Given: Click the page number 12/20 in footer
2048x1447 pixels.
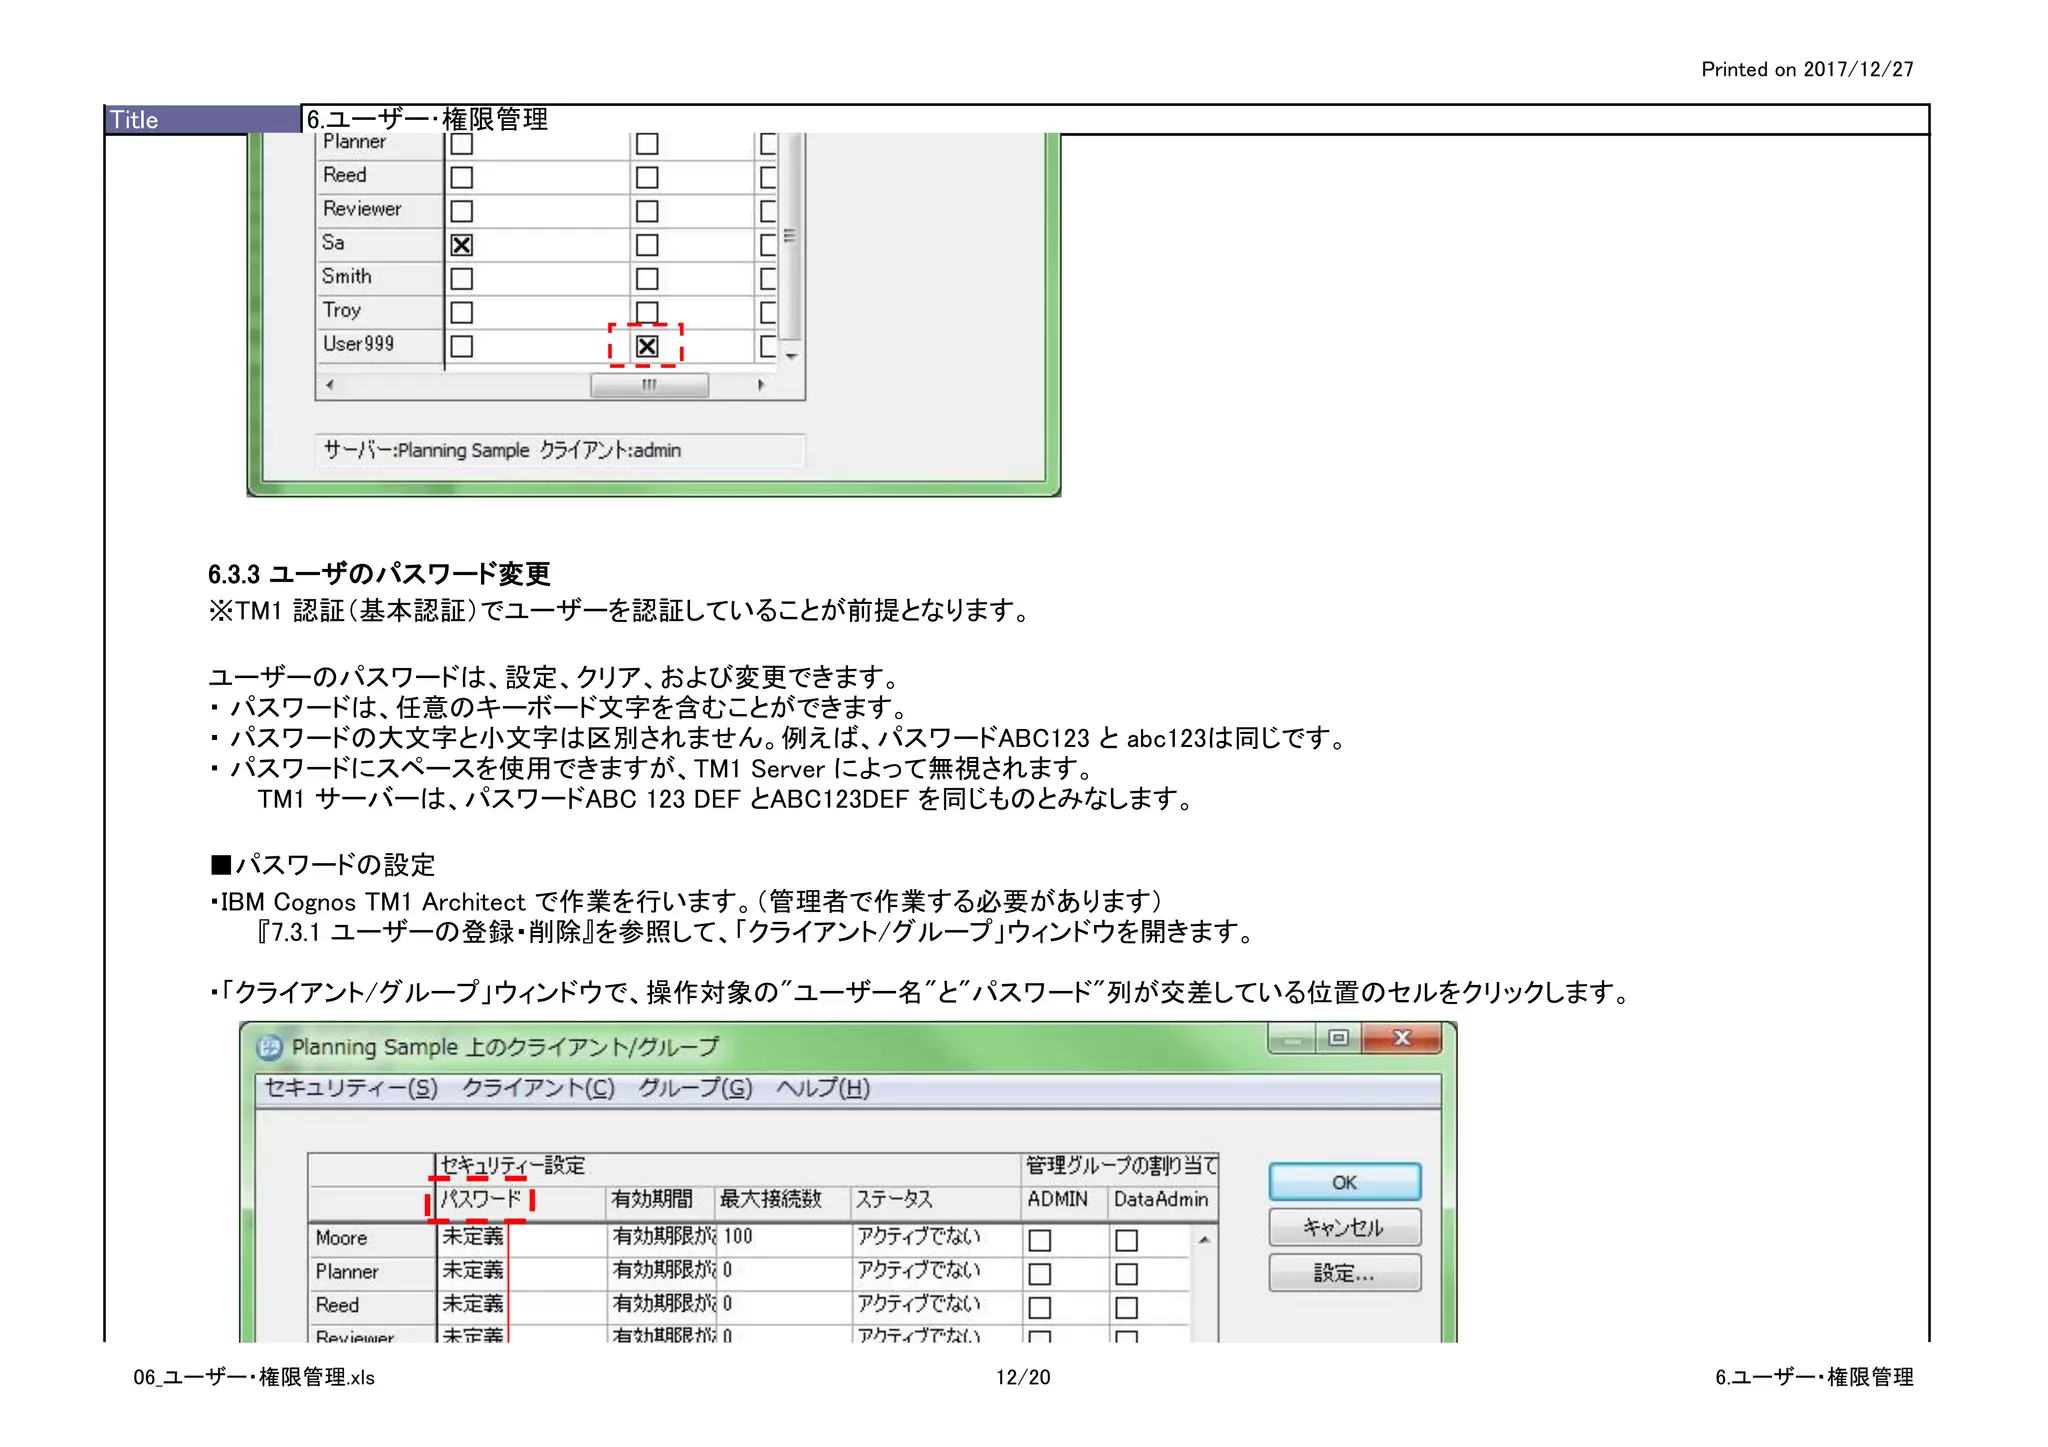Looking at the screenshot, I should pyautogui.click(x=1023, y=1377).
